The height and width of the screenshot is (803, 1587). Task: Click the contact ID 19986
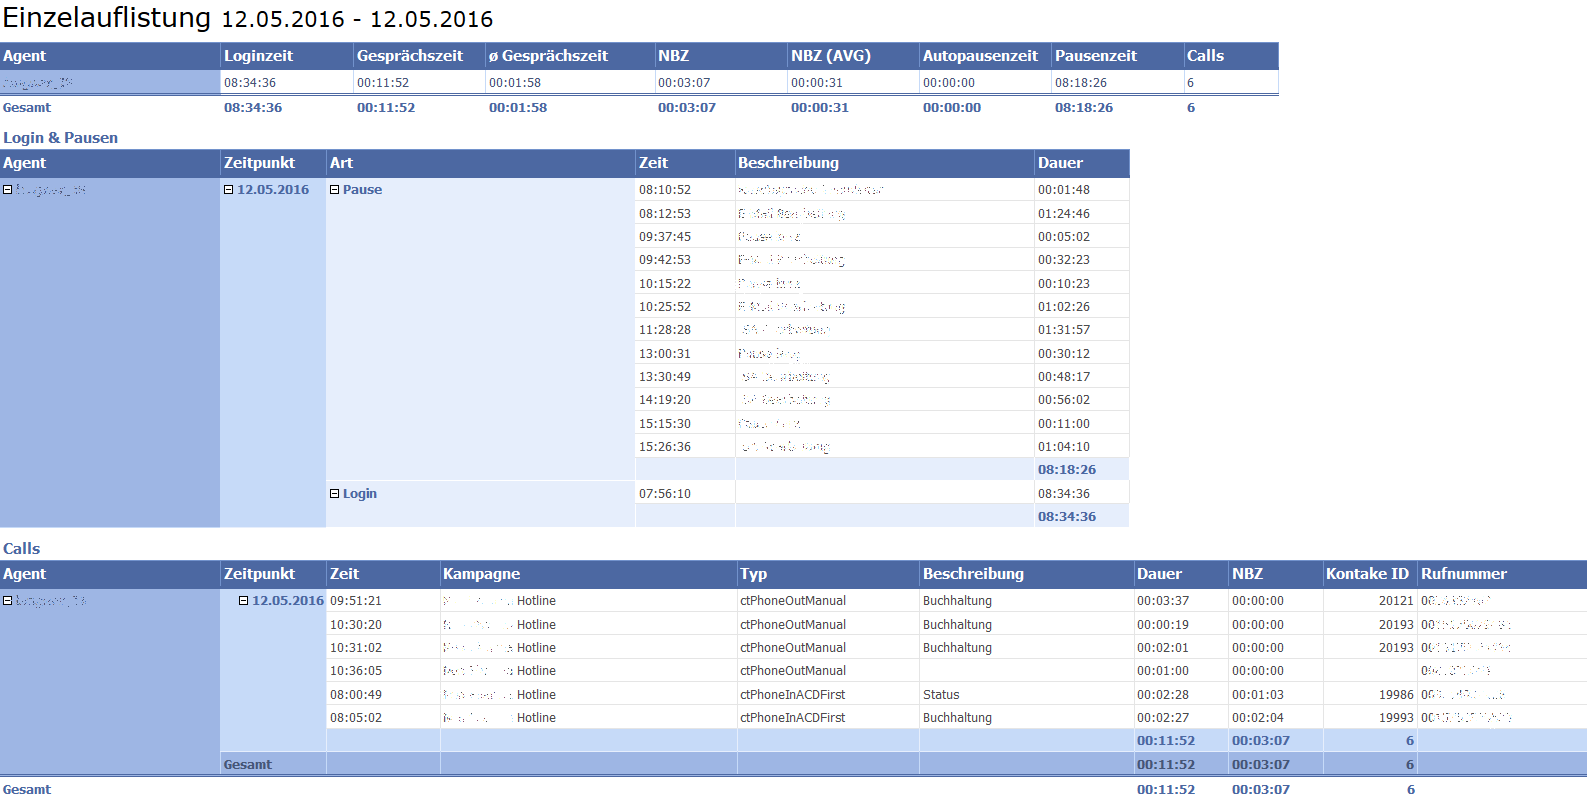[1396, 695]
